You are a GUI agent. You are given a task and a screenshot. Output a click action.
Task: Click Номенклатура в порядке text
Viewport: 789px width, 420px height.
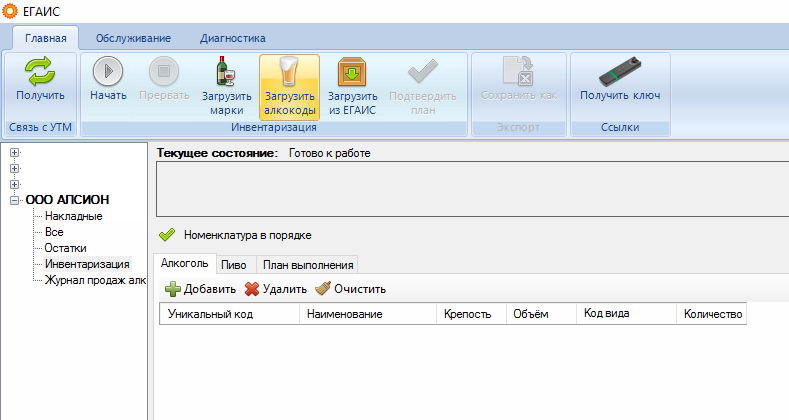point(248,235)
